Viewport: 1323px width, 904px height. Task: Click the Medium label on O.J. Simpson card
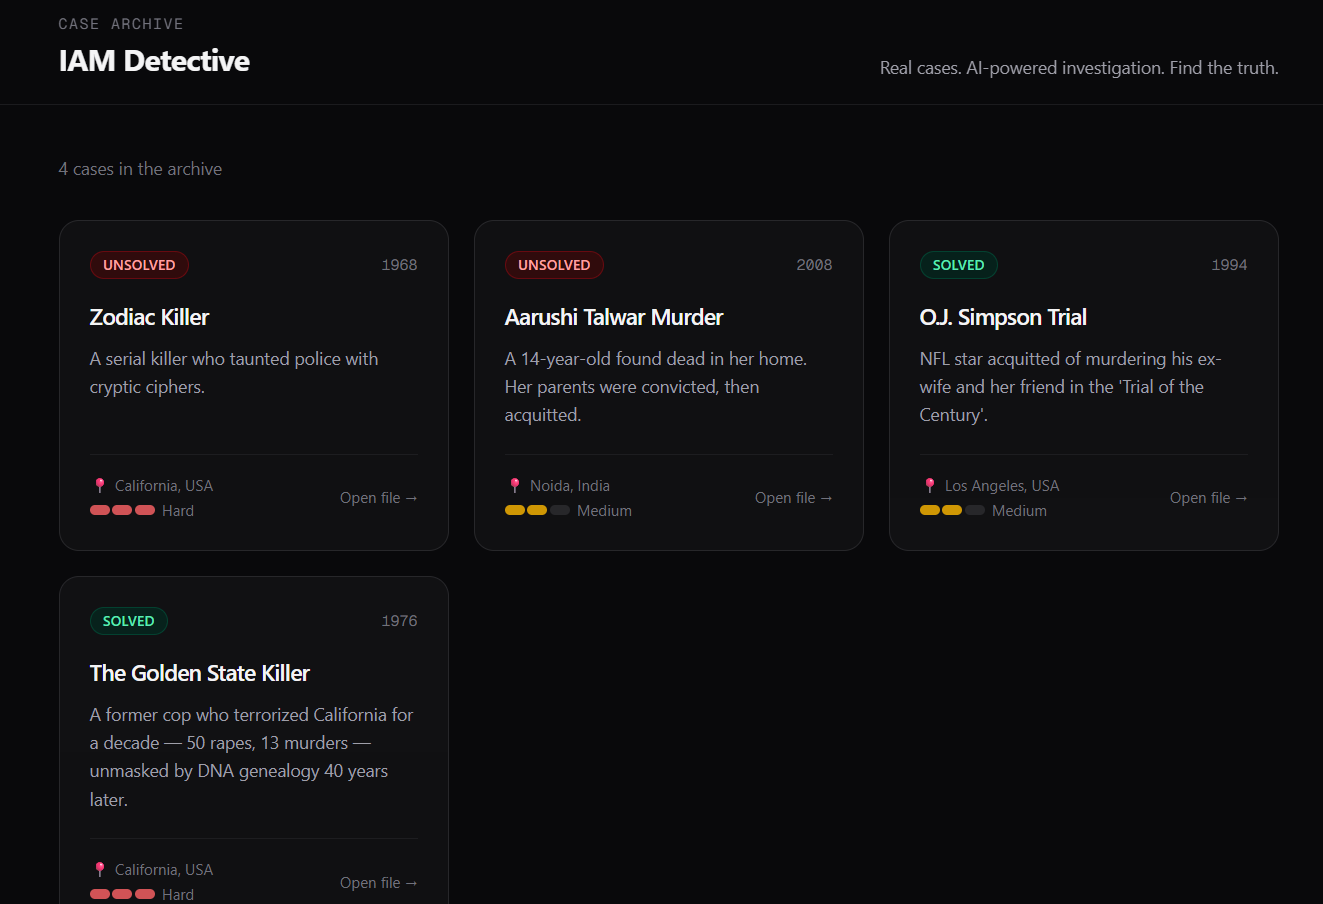click(1019, 510)
